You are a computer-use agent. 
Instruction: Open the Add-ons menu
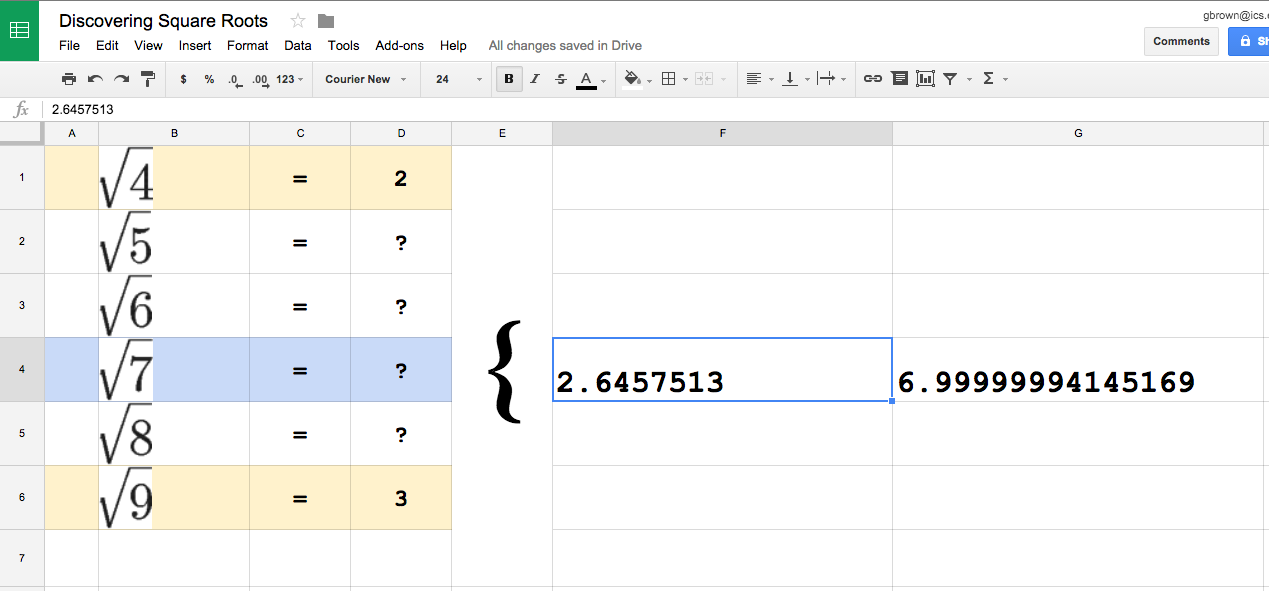[x=399, y=45]
